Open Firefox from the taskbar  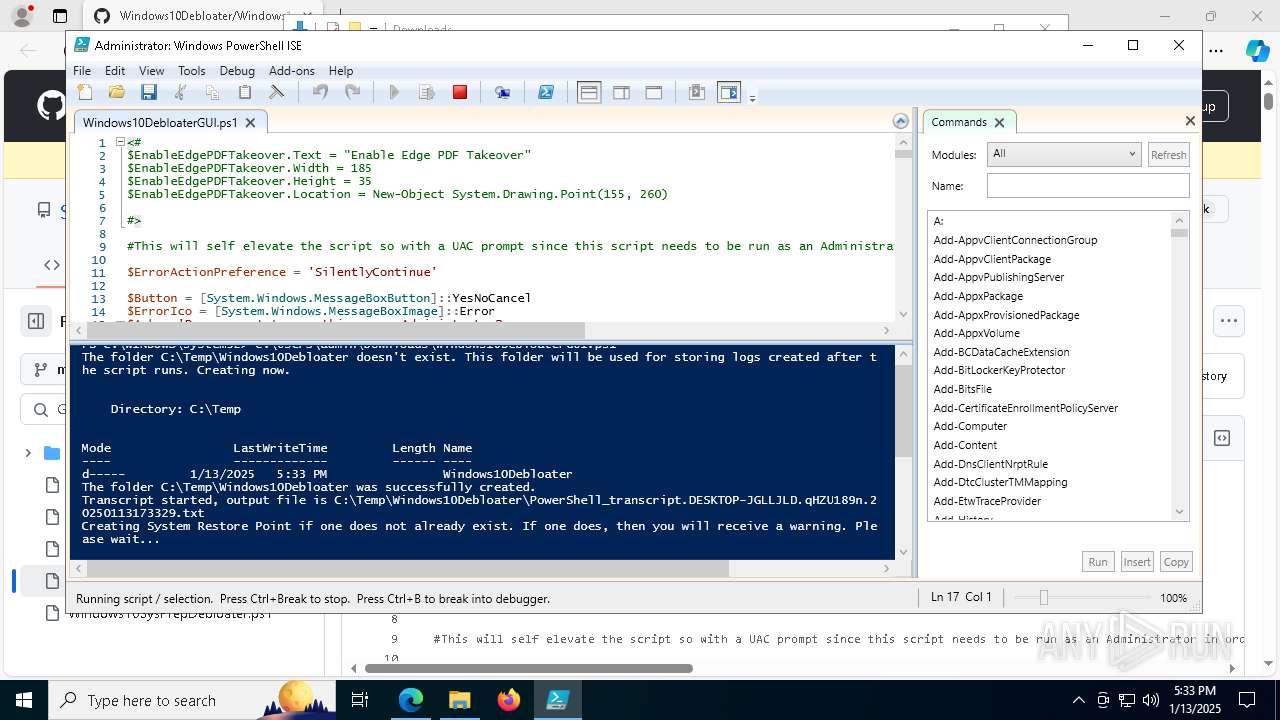509,700
